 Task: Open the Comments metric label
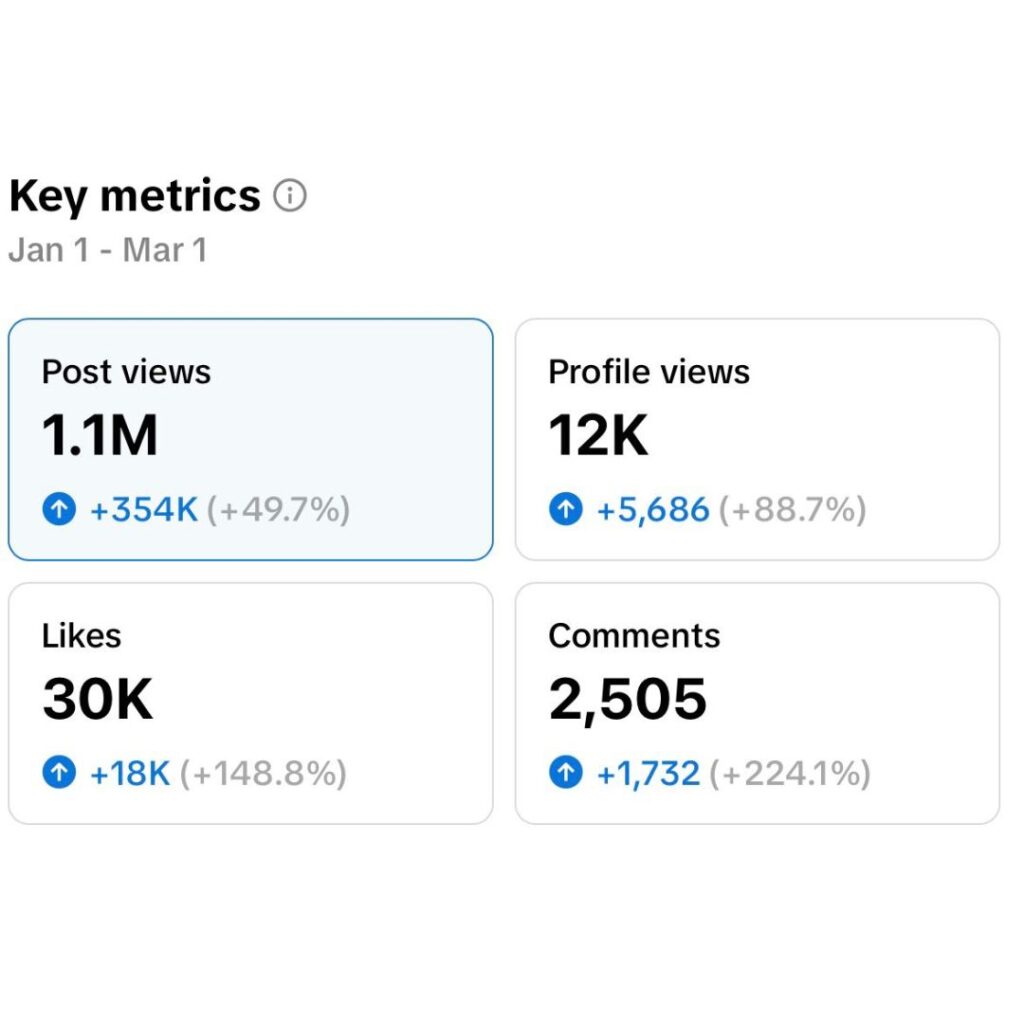click(x=634, y=636)
